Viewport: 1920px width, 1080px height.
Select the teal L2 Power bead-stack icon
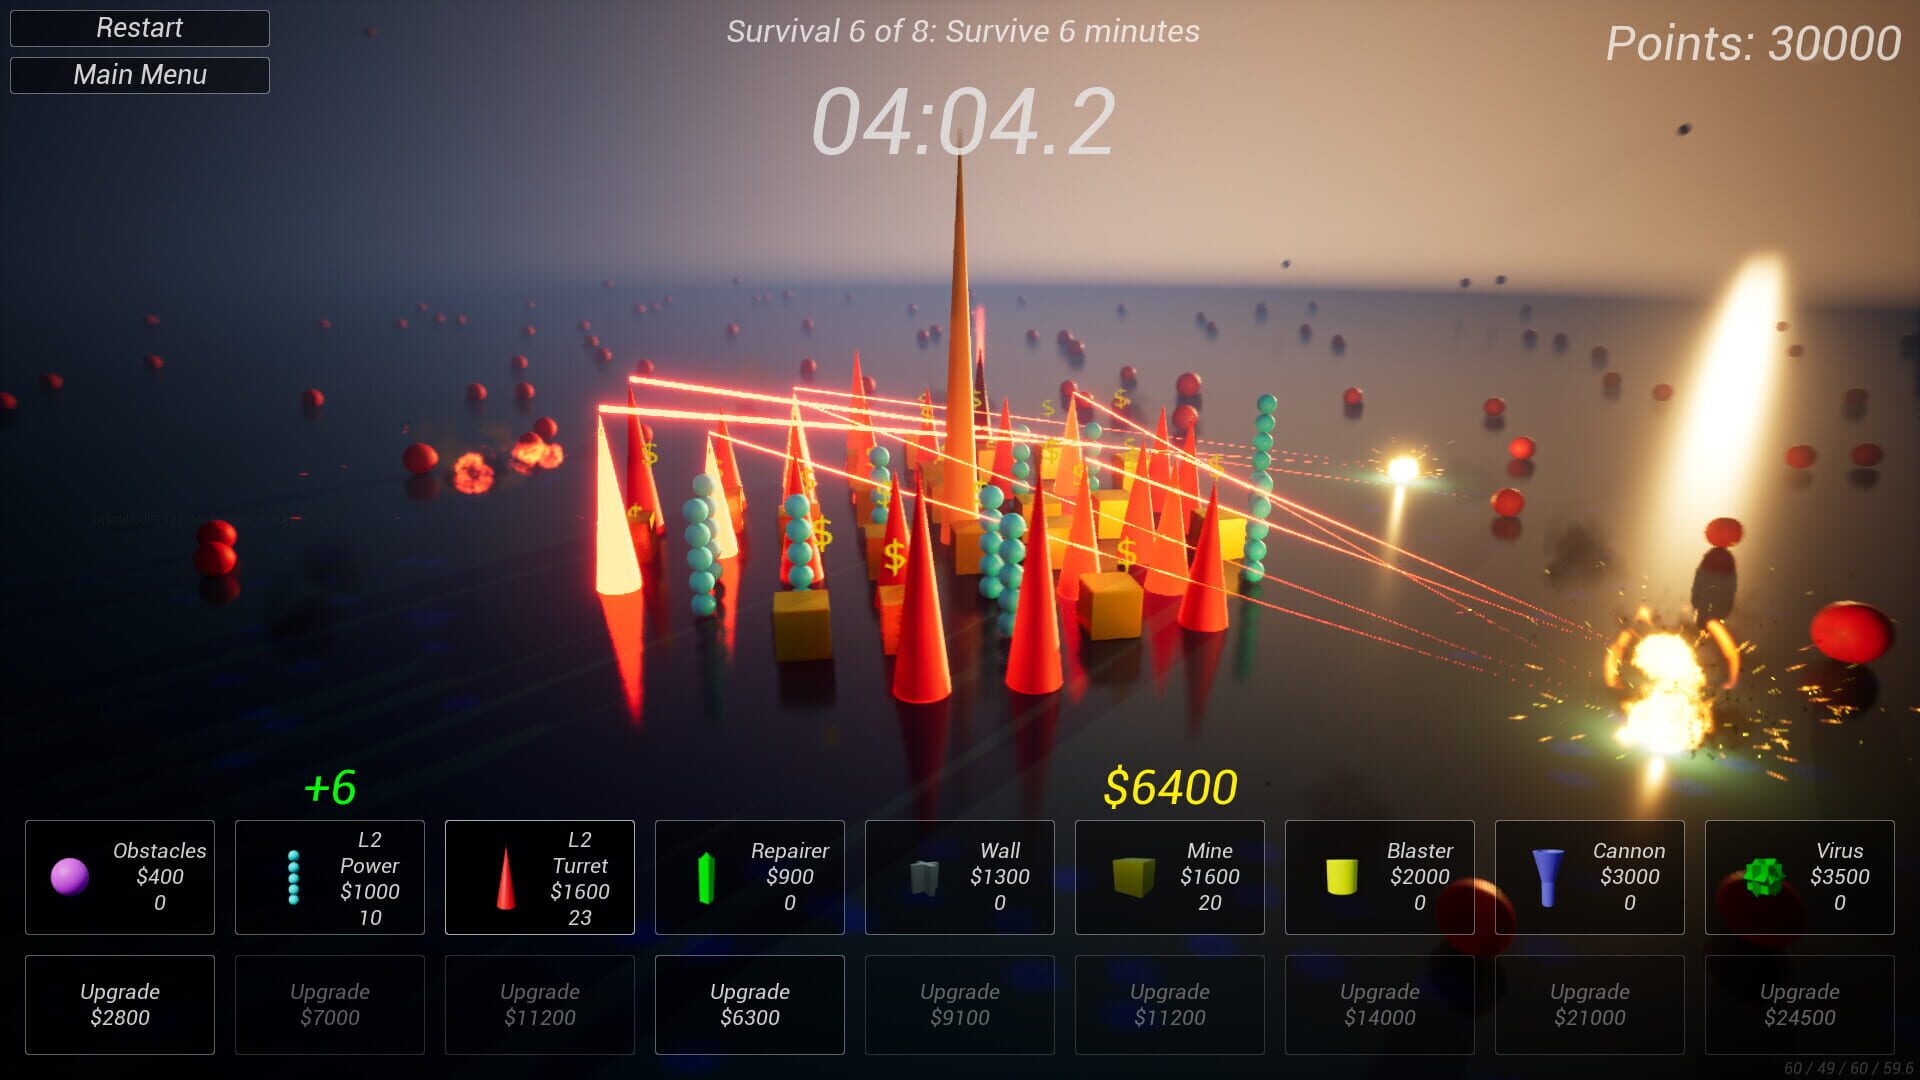tap(293, 877)
